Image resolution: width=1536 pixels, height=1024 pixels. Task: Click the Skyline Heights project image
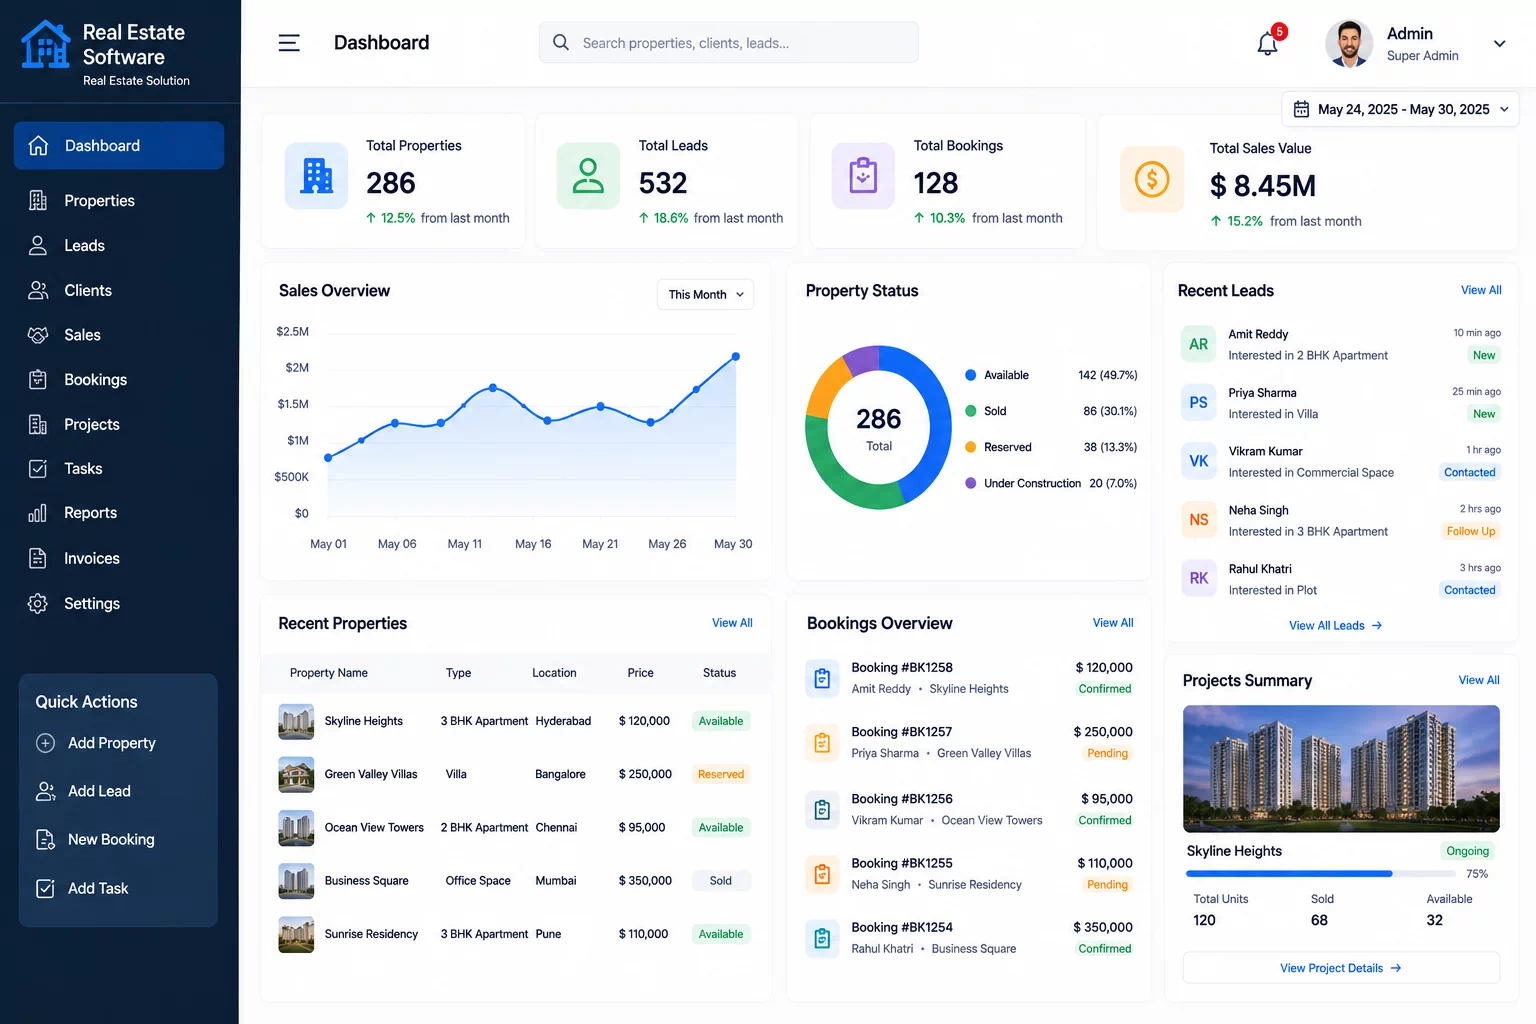click(x=1341, y=769)
